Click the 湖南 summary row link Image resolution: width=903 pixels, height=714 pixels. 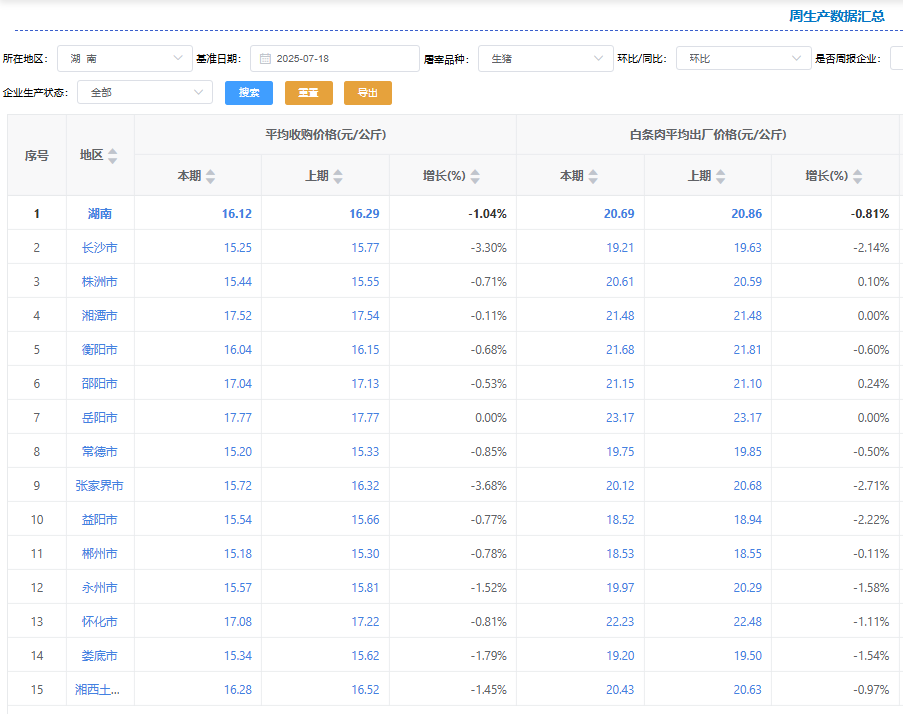(100, 213)
